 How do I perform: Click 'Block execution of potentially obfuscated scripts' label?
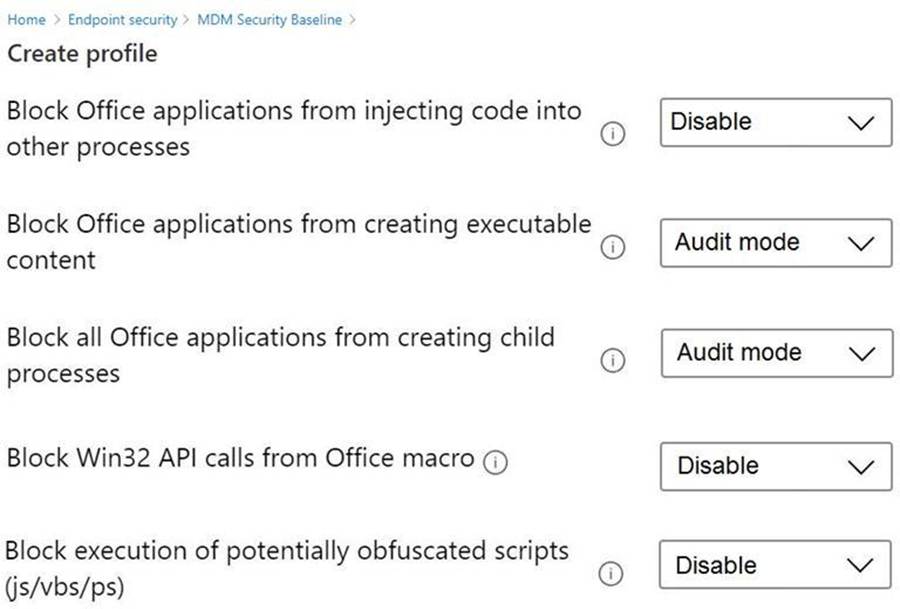[x=287, y=550]
